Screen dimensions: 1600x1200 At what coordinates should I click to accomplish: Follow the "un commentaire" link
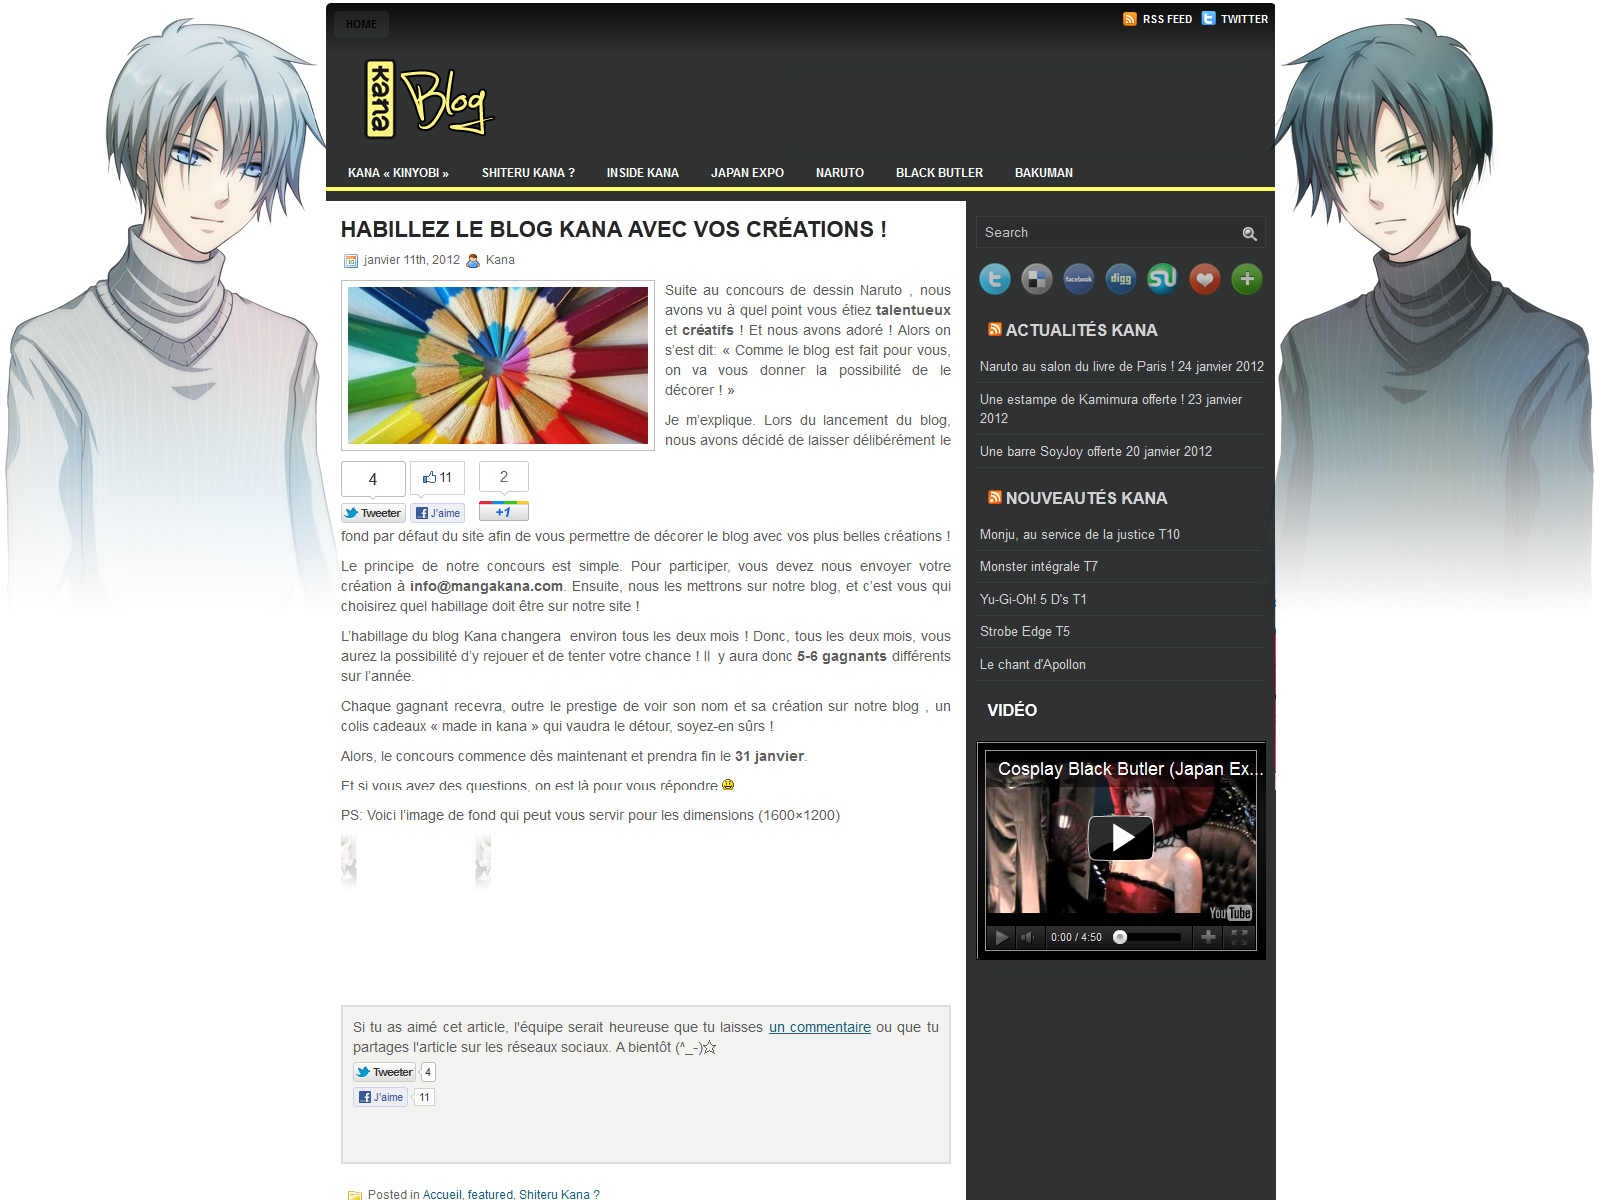(x=819, y=1027)
